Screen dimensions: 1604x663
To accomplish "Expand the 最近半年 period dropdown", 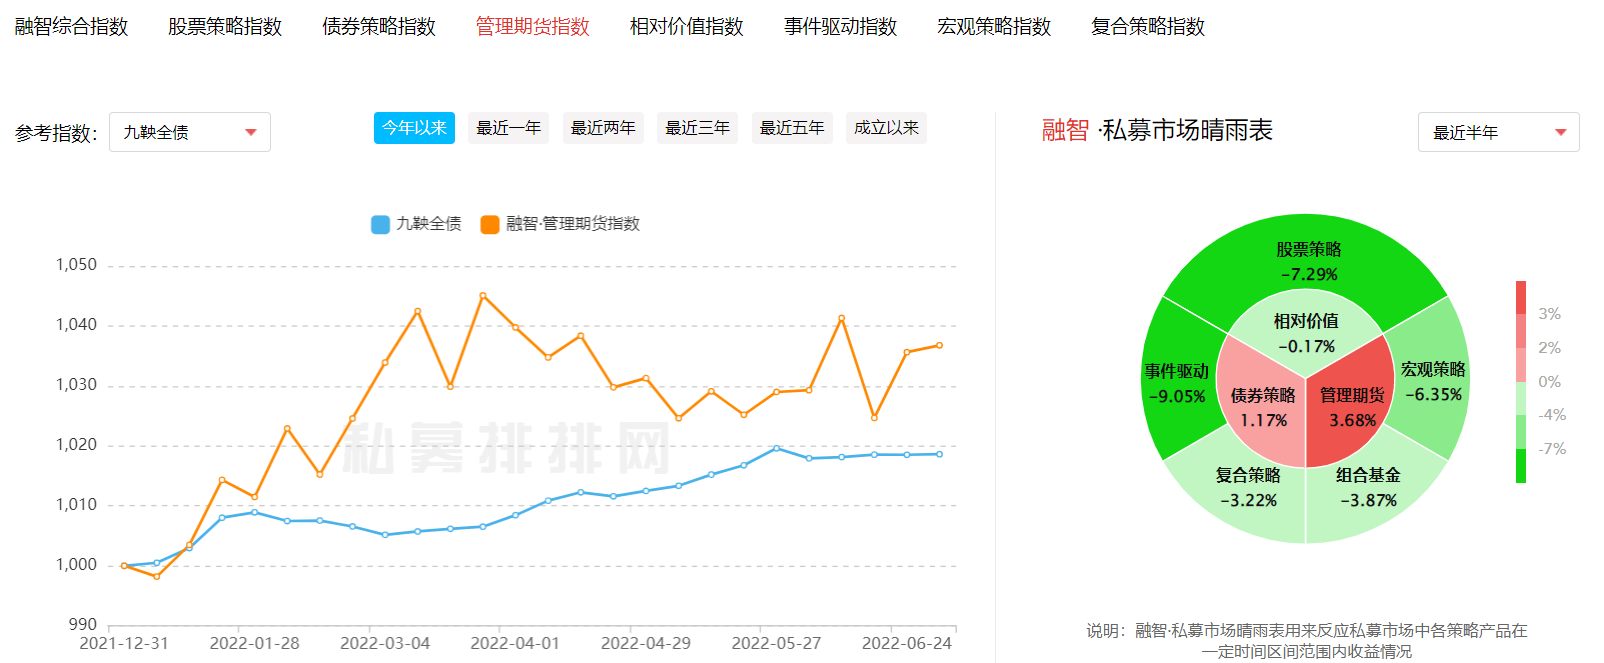I will coord(1497,132).
